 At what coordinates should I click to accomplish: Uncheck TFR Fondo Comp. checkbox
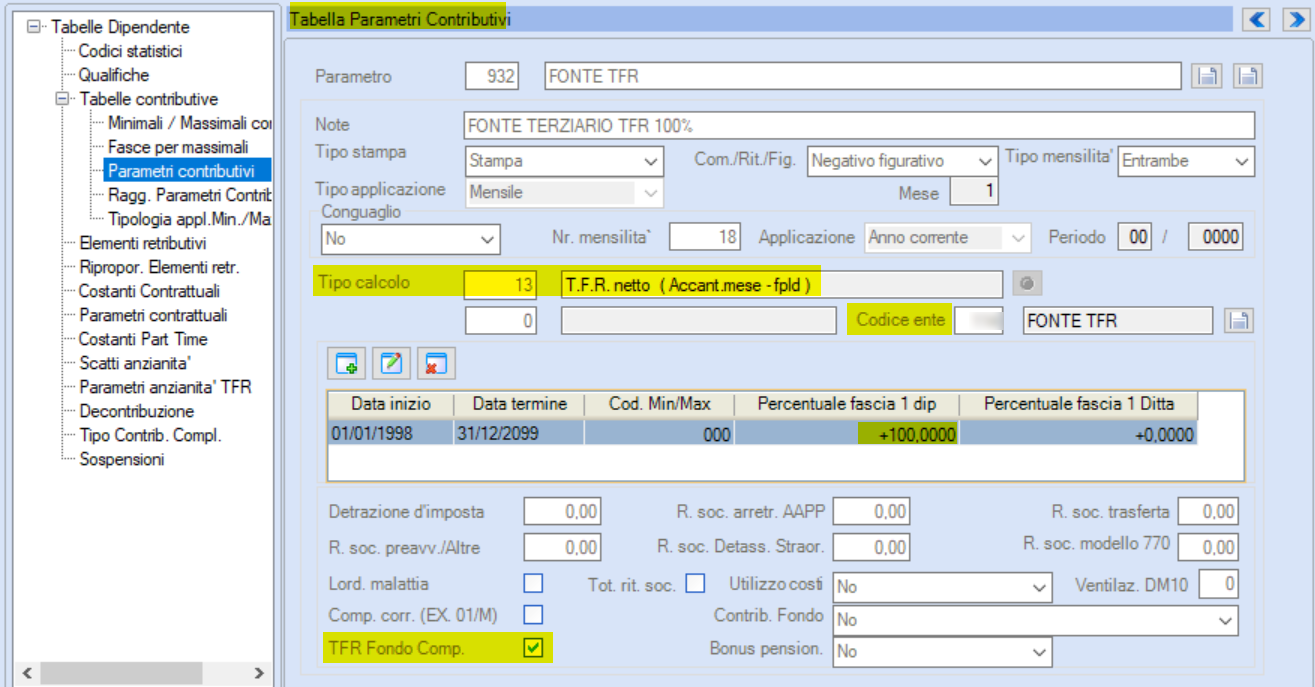534,648
